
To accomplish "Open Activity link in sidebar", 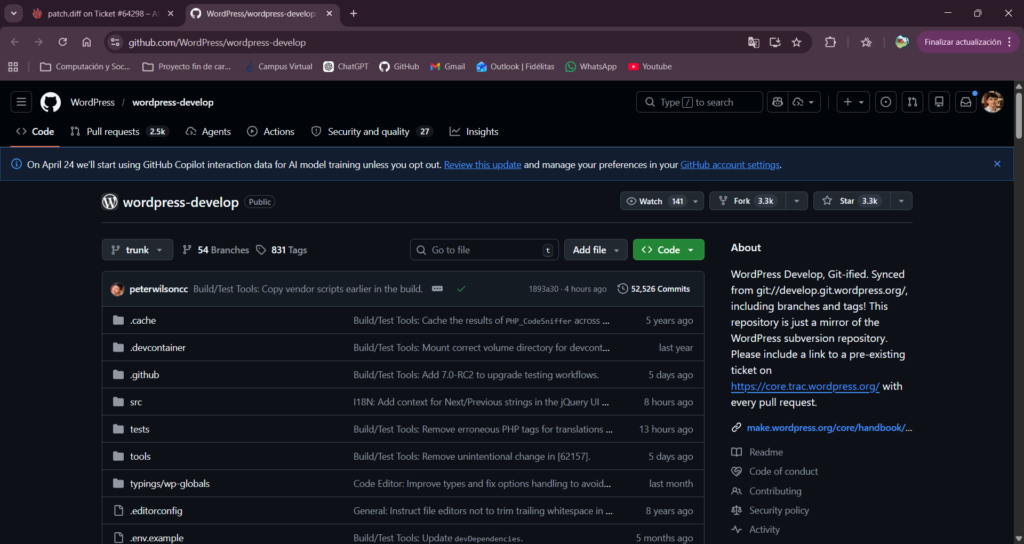I will [764, 530].
